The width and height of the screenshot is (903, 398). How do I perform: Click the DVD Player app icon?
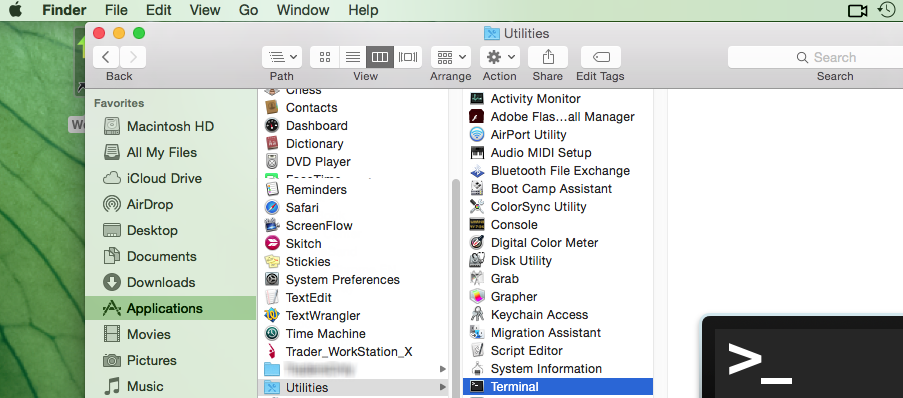[272, 161]
